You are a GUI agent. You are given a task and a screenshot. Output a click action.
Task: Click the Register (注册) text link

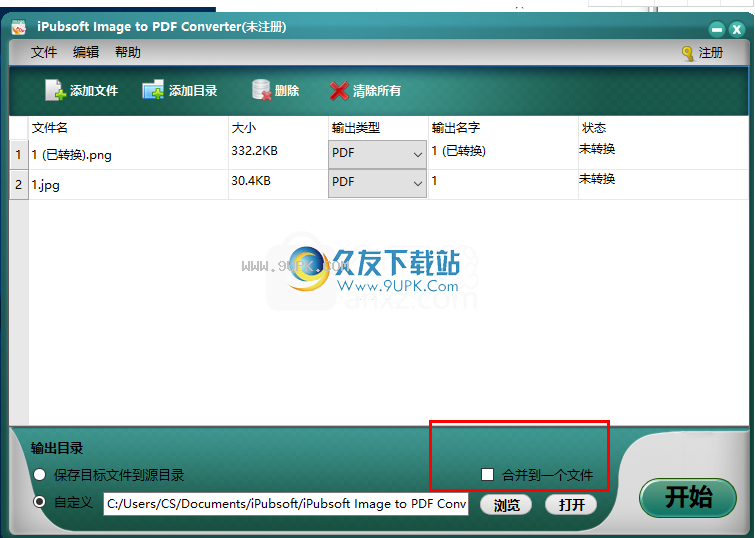point(711,52)
